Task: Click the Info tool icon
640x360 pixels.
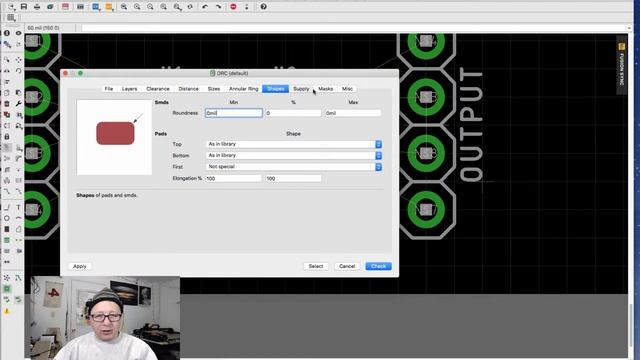Action: tap(7, 33)
